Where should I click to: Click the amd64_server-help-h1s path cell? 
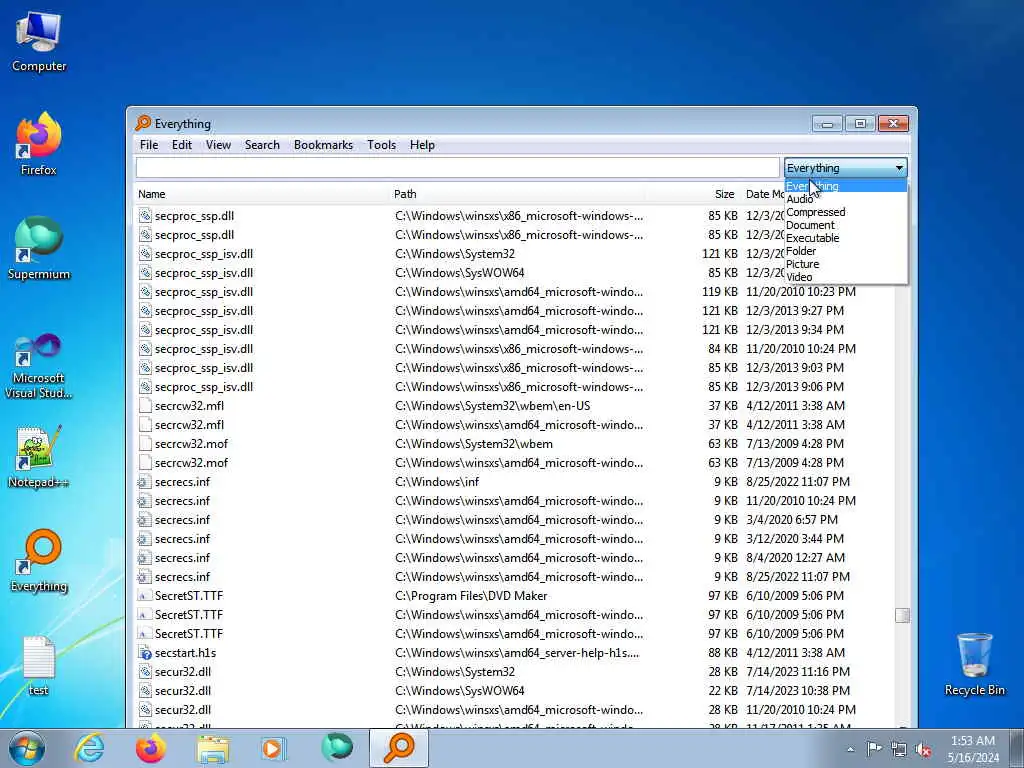click(x=517, y=652)
